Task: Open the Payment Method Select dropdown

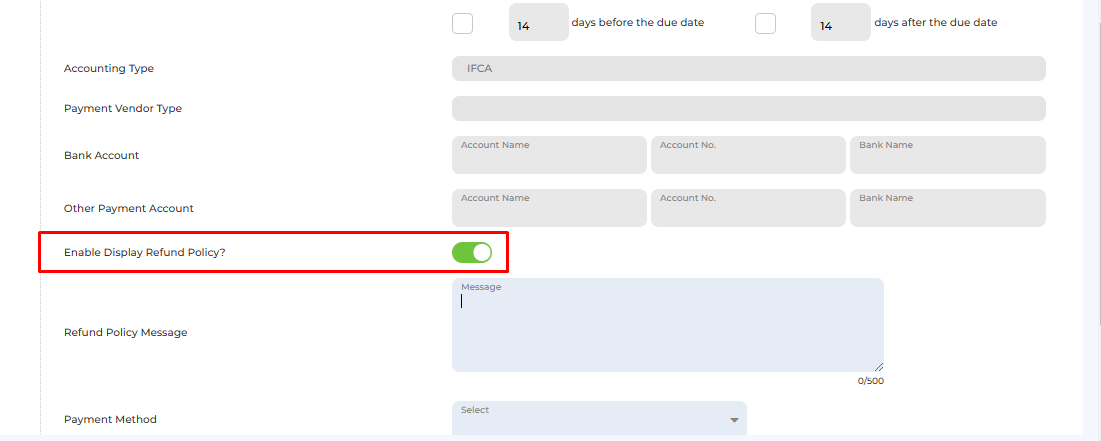Action: [599, 419]
